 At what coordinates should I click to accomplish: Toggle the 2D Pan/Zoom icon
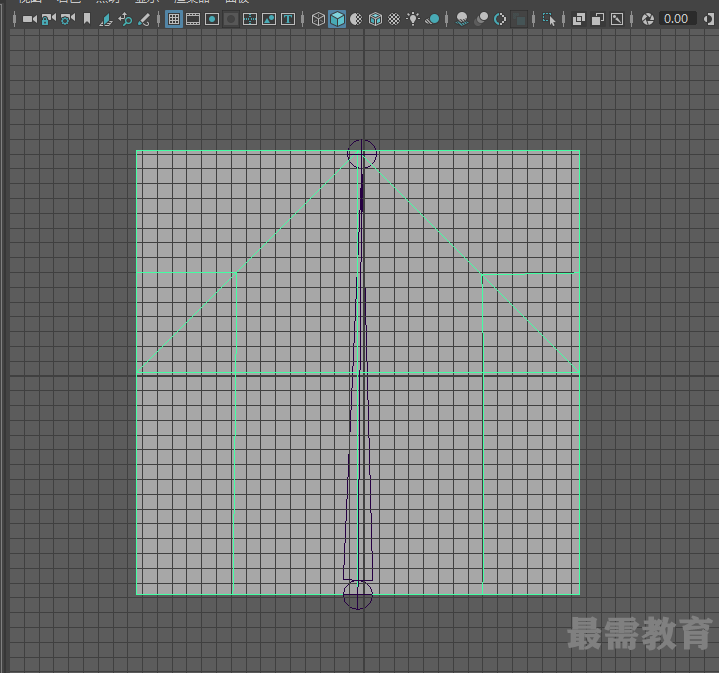click(125, 19)
